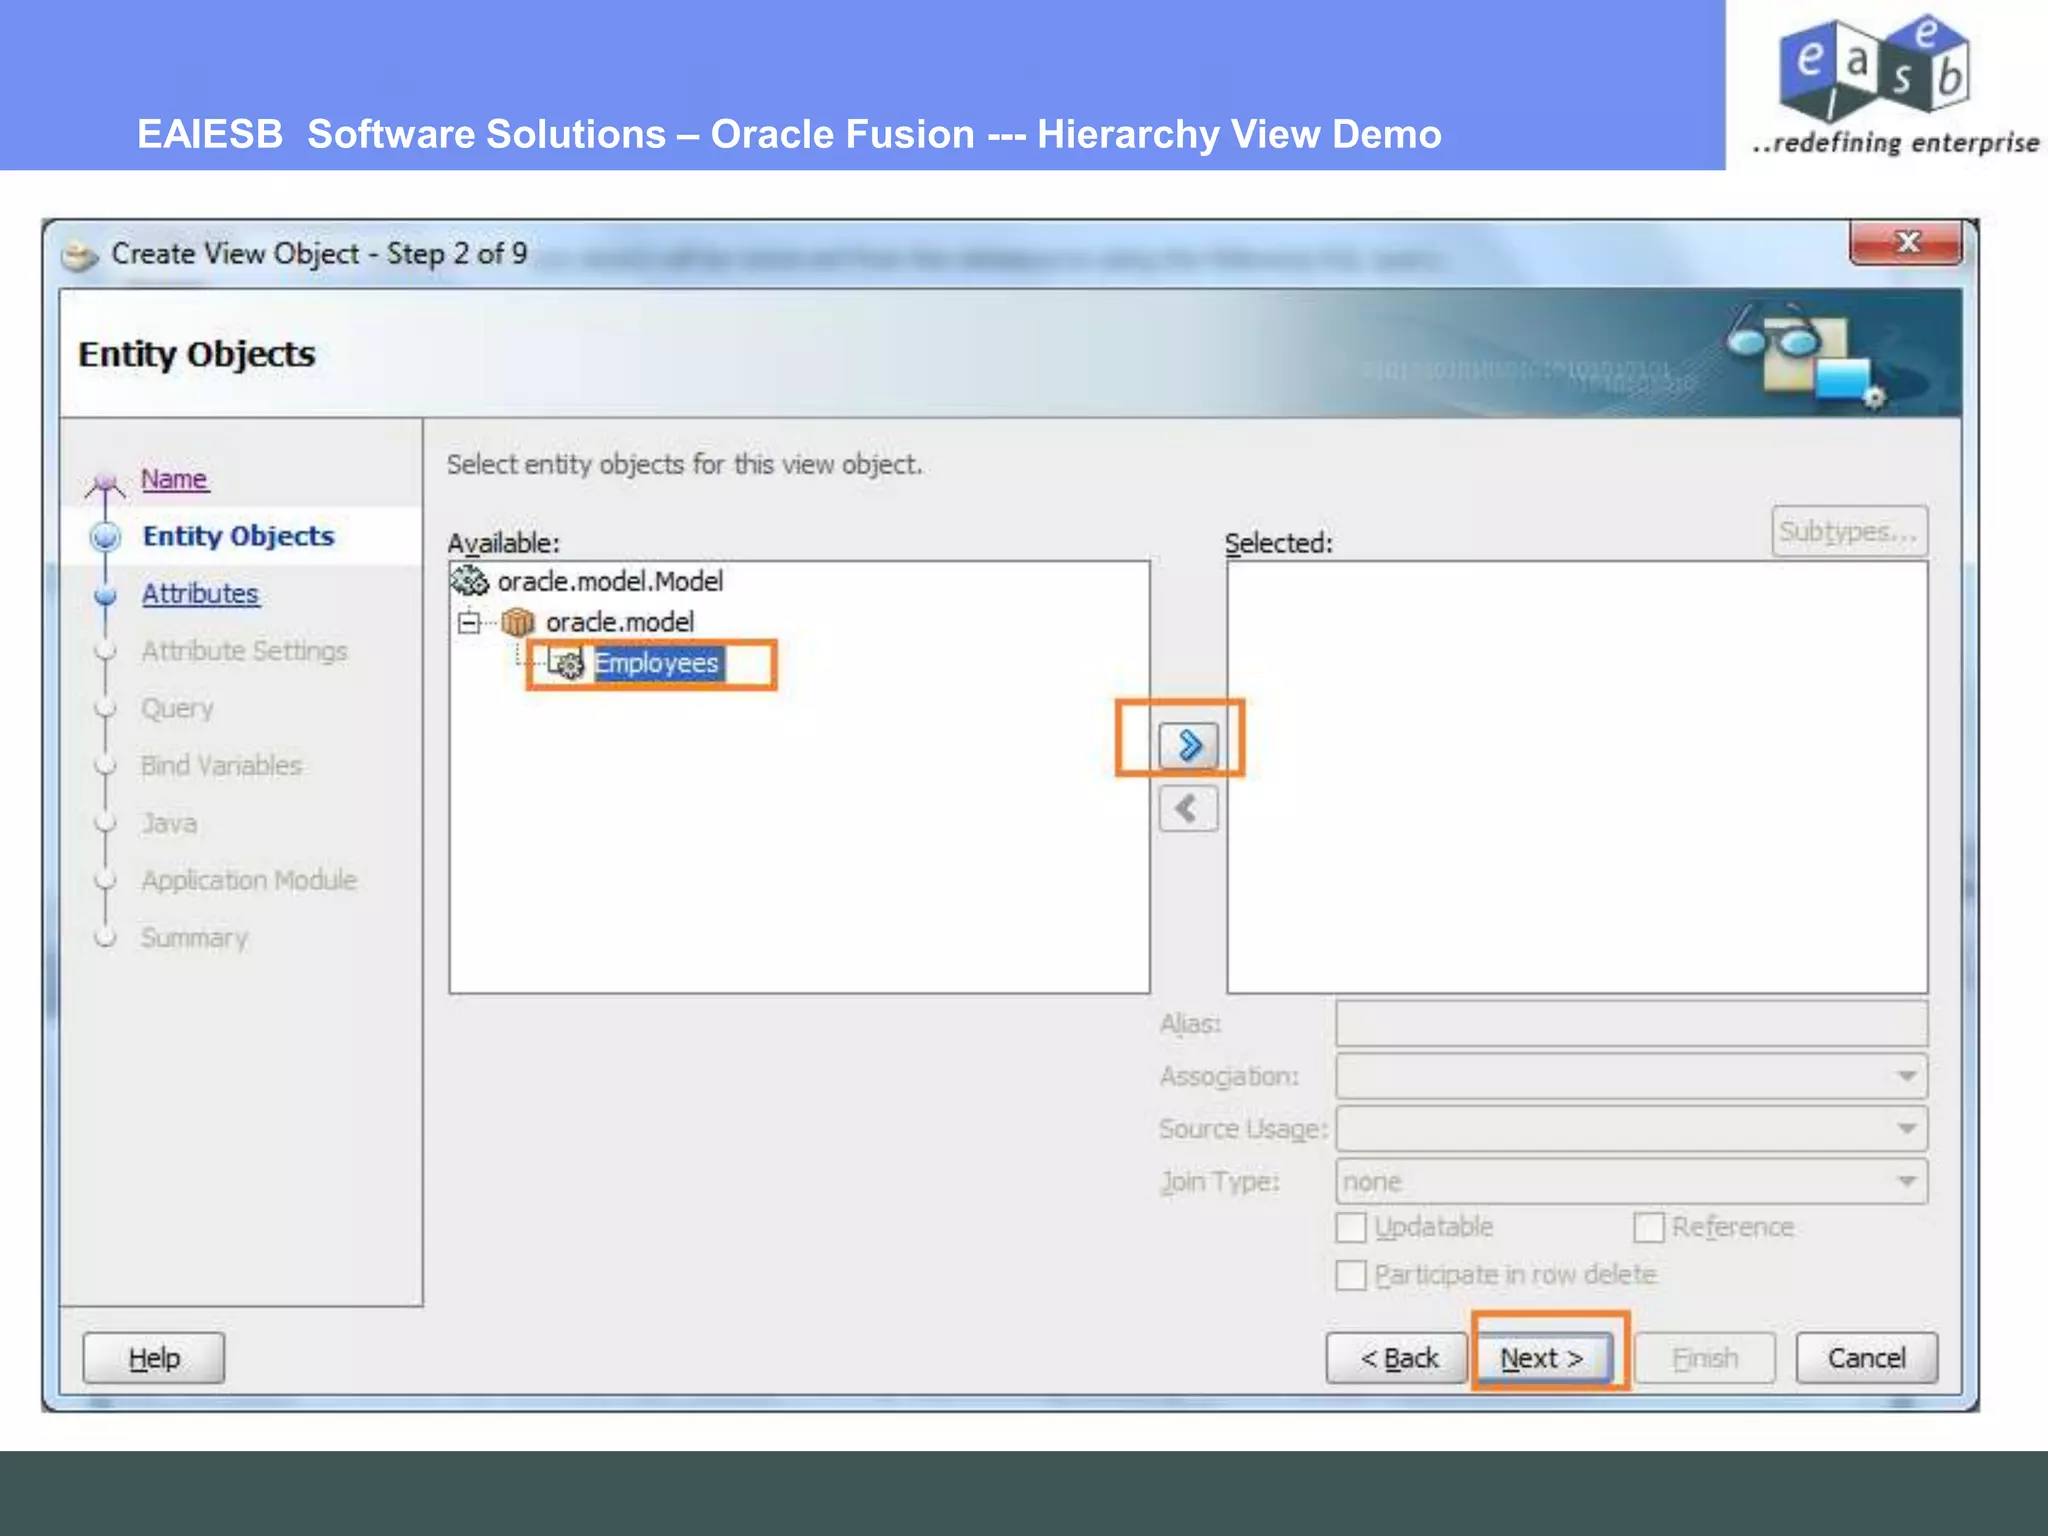Click the oracle.model.Model project icon
Image resolution: width=2048 pixels, height=1536 pixels.
coord(469,581)
